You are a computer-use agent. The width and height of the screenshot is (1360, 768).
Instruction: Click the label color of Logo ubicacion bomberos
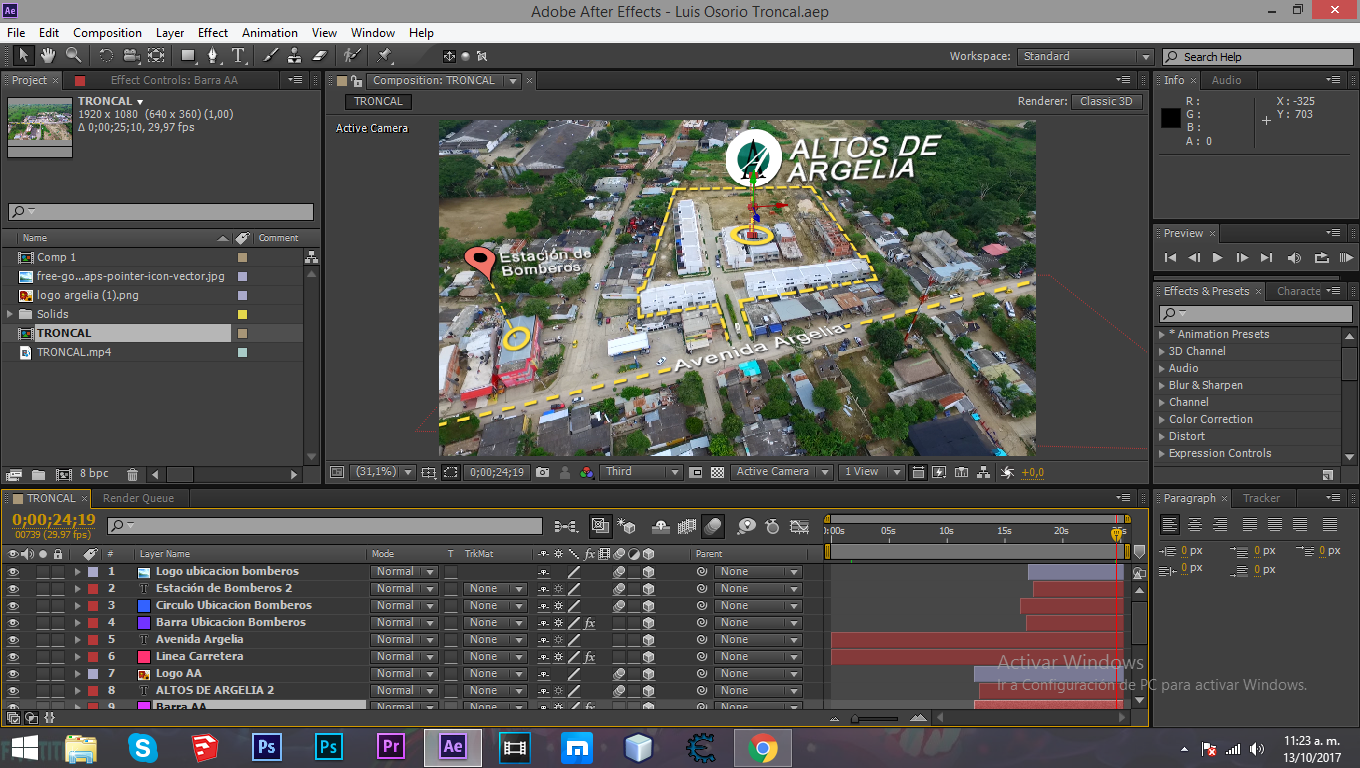click(x=93, y=572)
